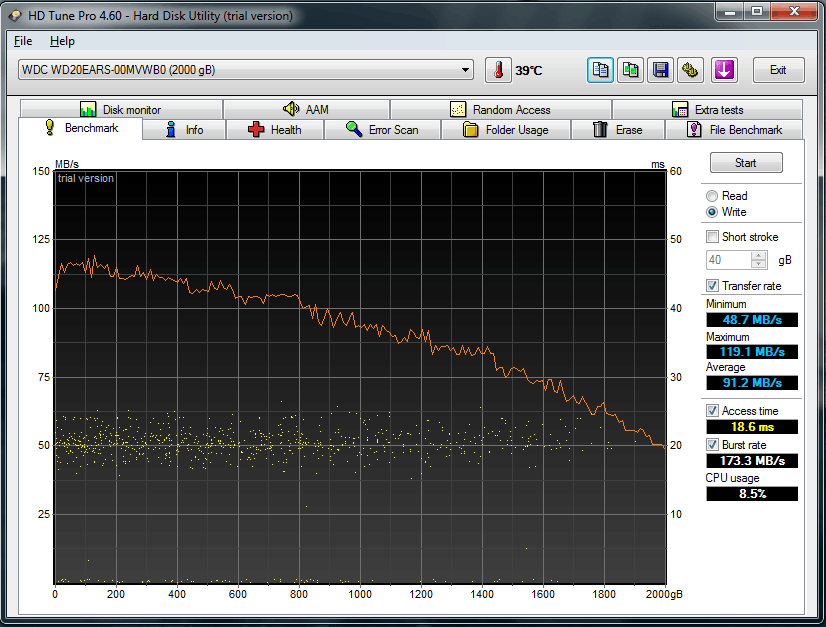
Task: Select the Write radio button
Action: pyautogui.click(x=712, y=212)
